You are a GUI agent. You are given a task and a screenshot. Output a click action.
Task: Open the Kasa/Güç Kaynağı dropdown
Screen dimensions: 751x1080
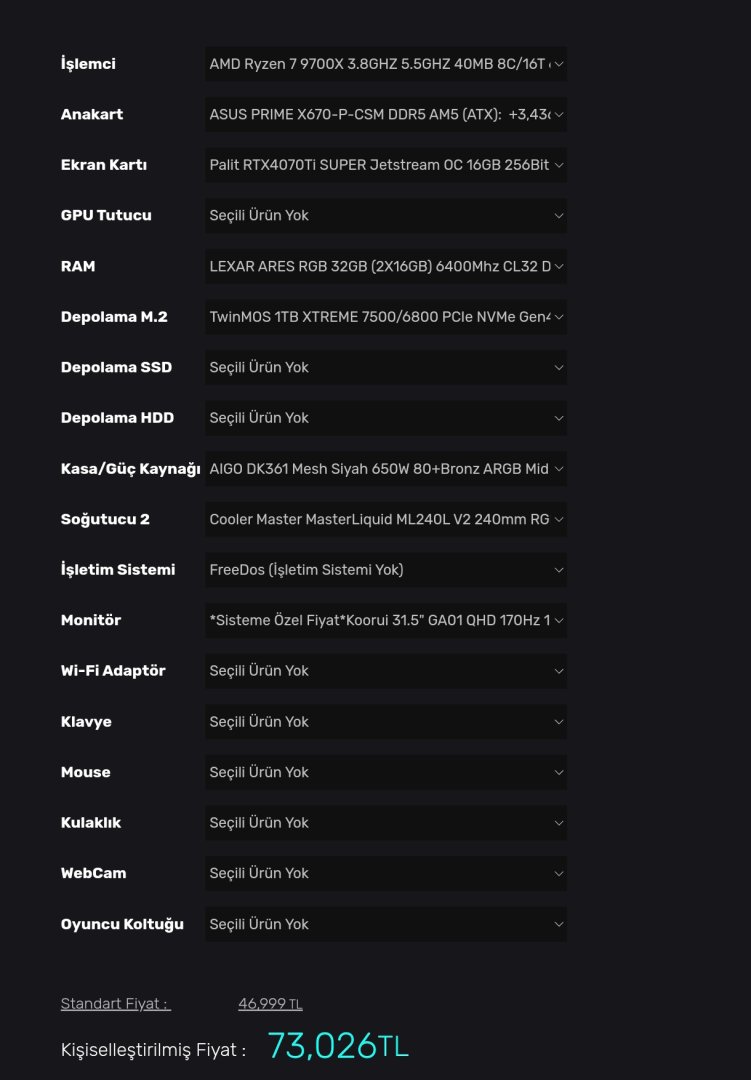pos(385,469)
